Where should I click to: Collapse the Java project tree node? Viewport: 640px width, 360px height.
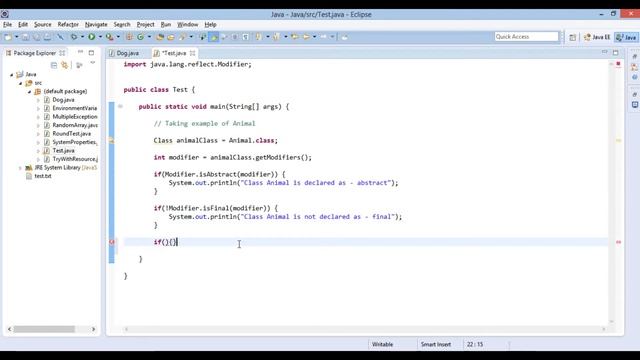click(11, 75)
